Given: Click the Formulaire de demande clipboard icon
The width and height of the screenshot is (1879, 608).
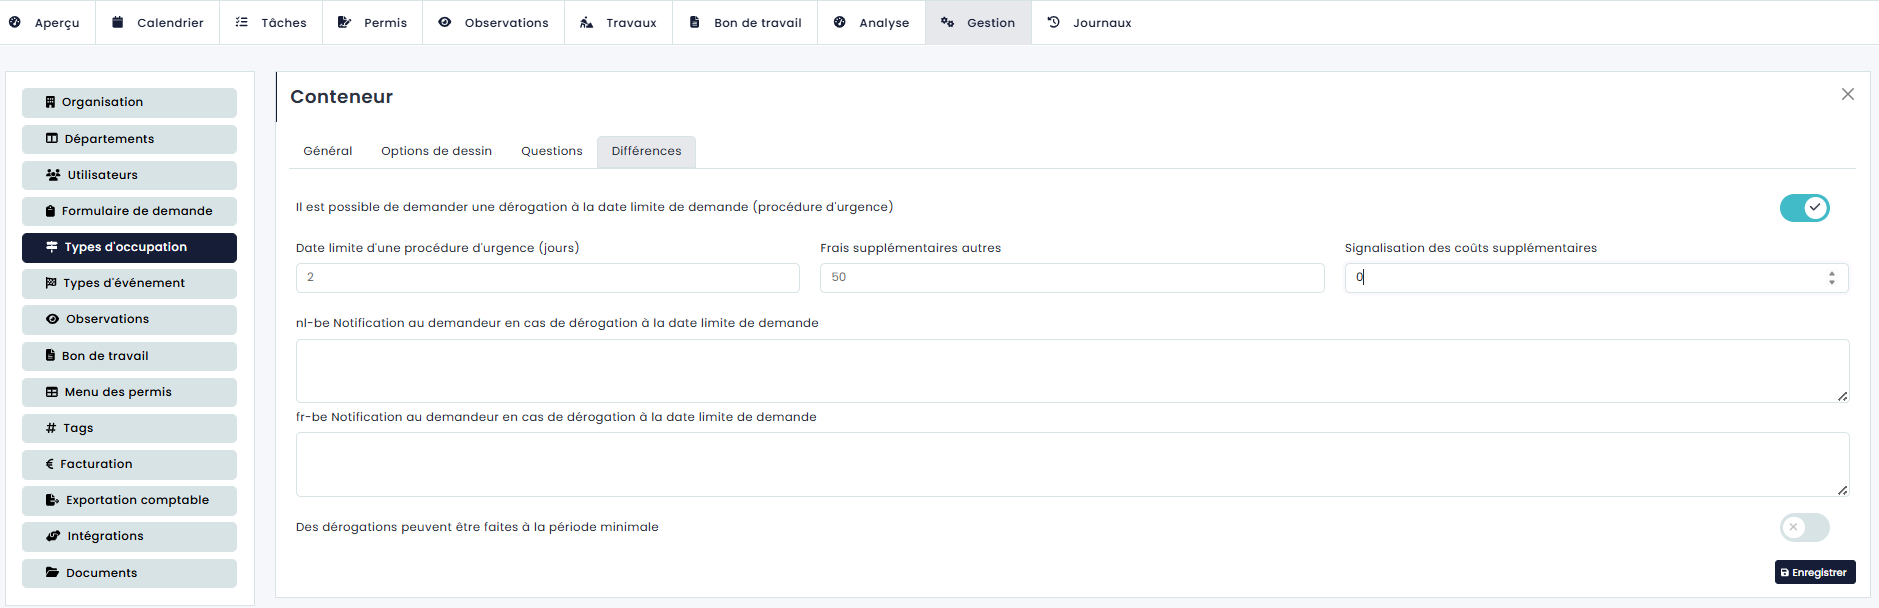Looking at the screenshot, I should tap(50, 211).
